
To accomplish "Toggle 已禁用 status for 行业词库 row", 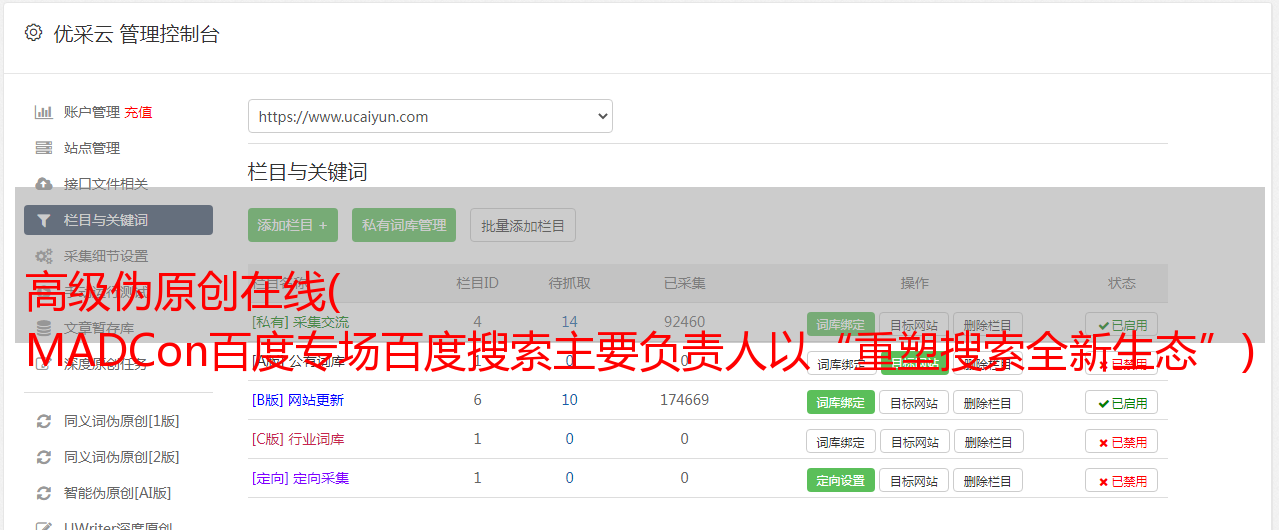I will click(1122, 441).
